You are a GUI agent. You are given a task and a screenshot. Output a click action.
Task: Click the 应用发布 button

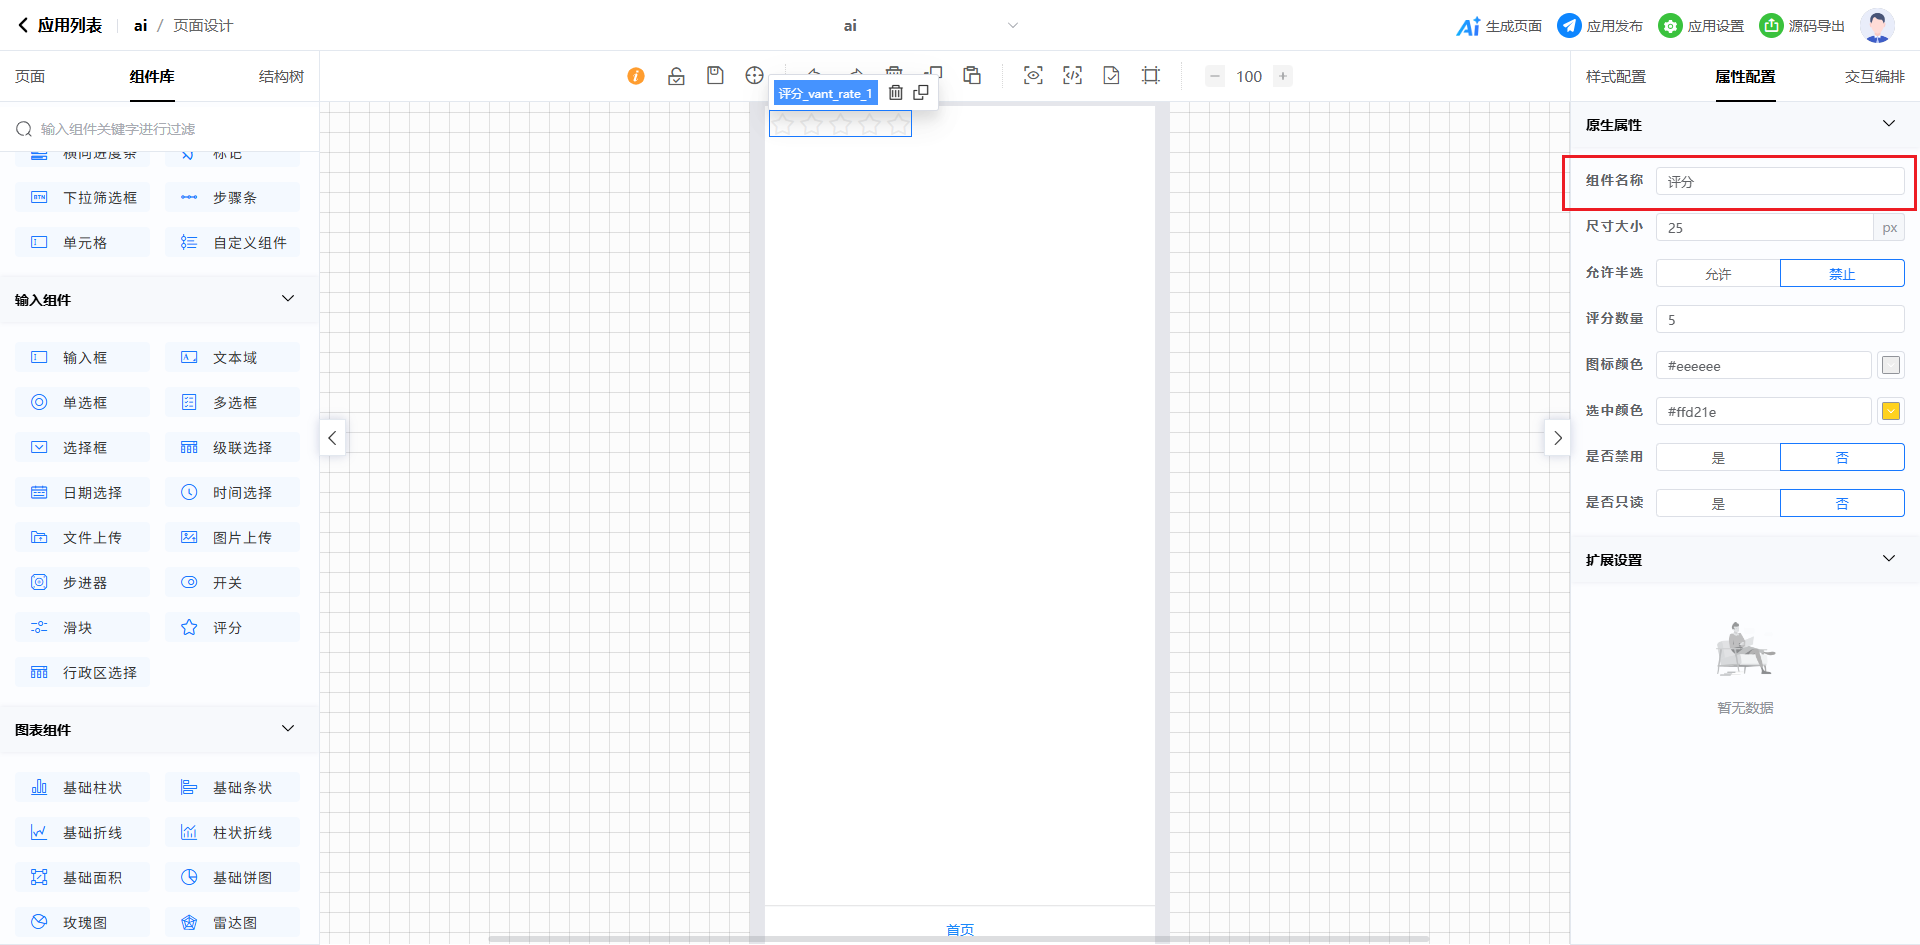coord(1600,26)
